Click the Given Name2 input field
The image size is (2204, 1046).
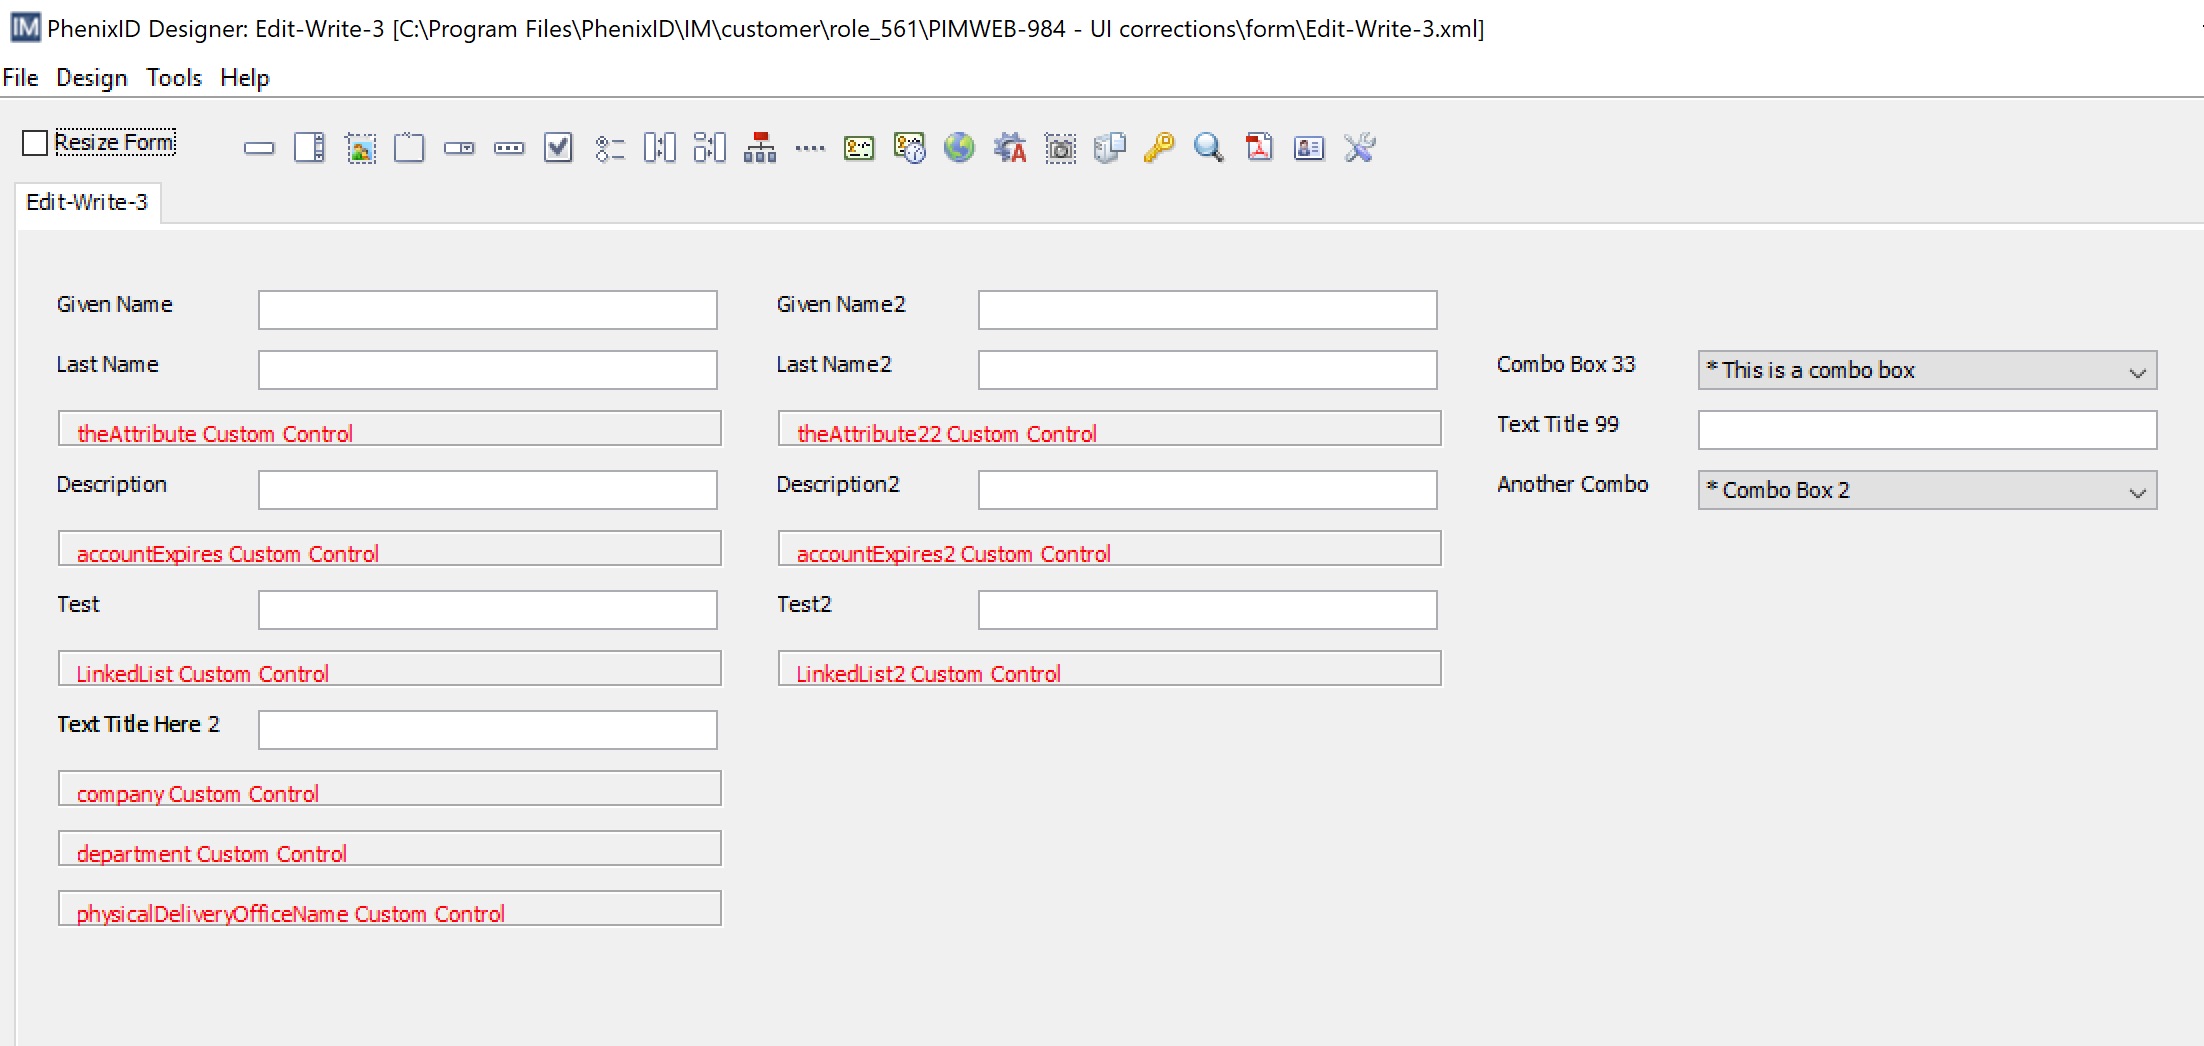1208,310
